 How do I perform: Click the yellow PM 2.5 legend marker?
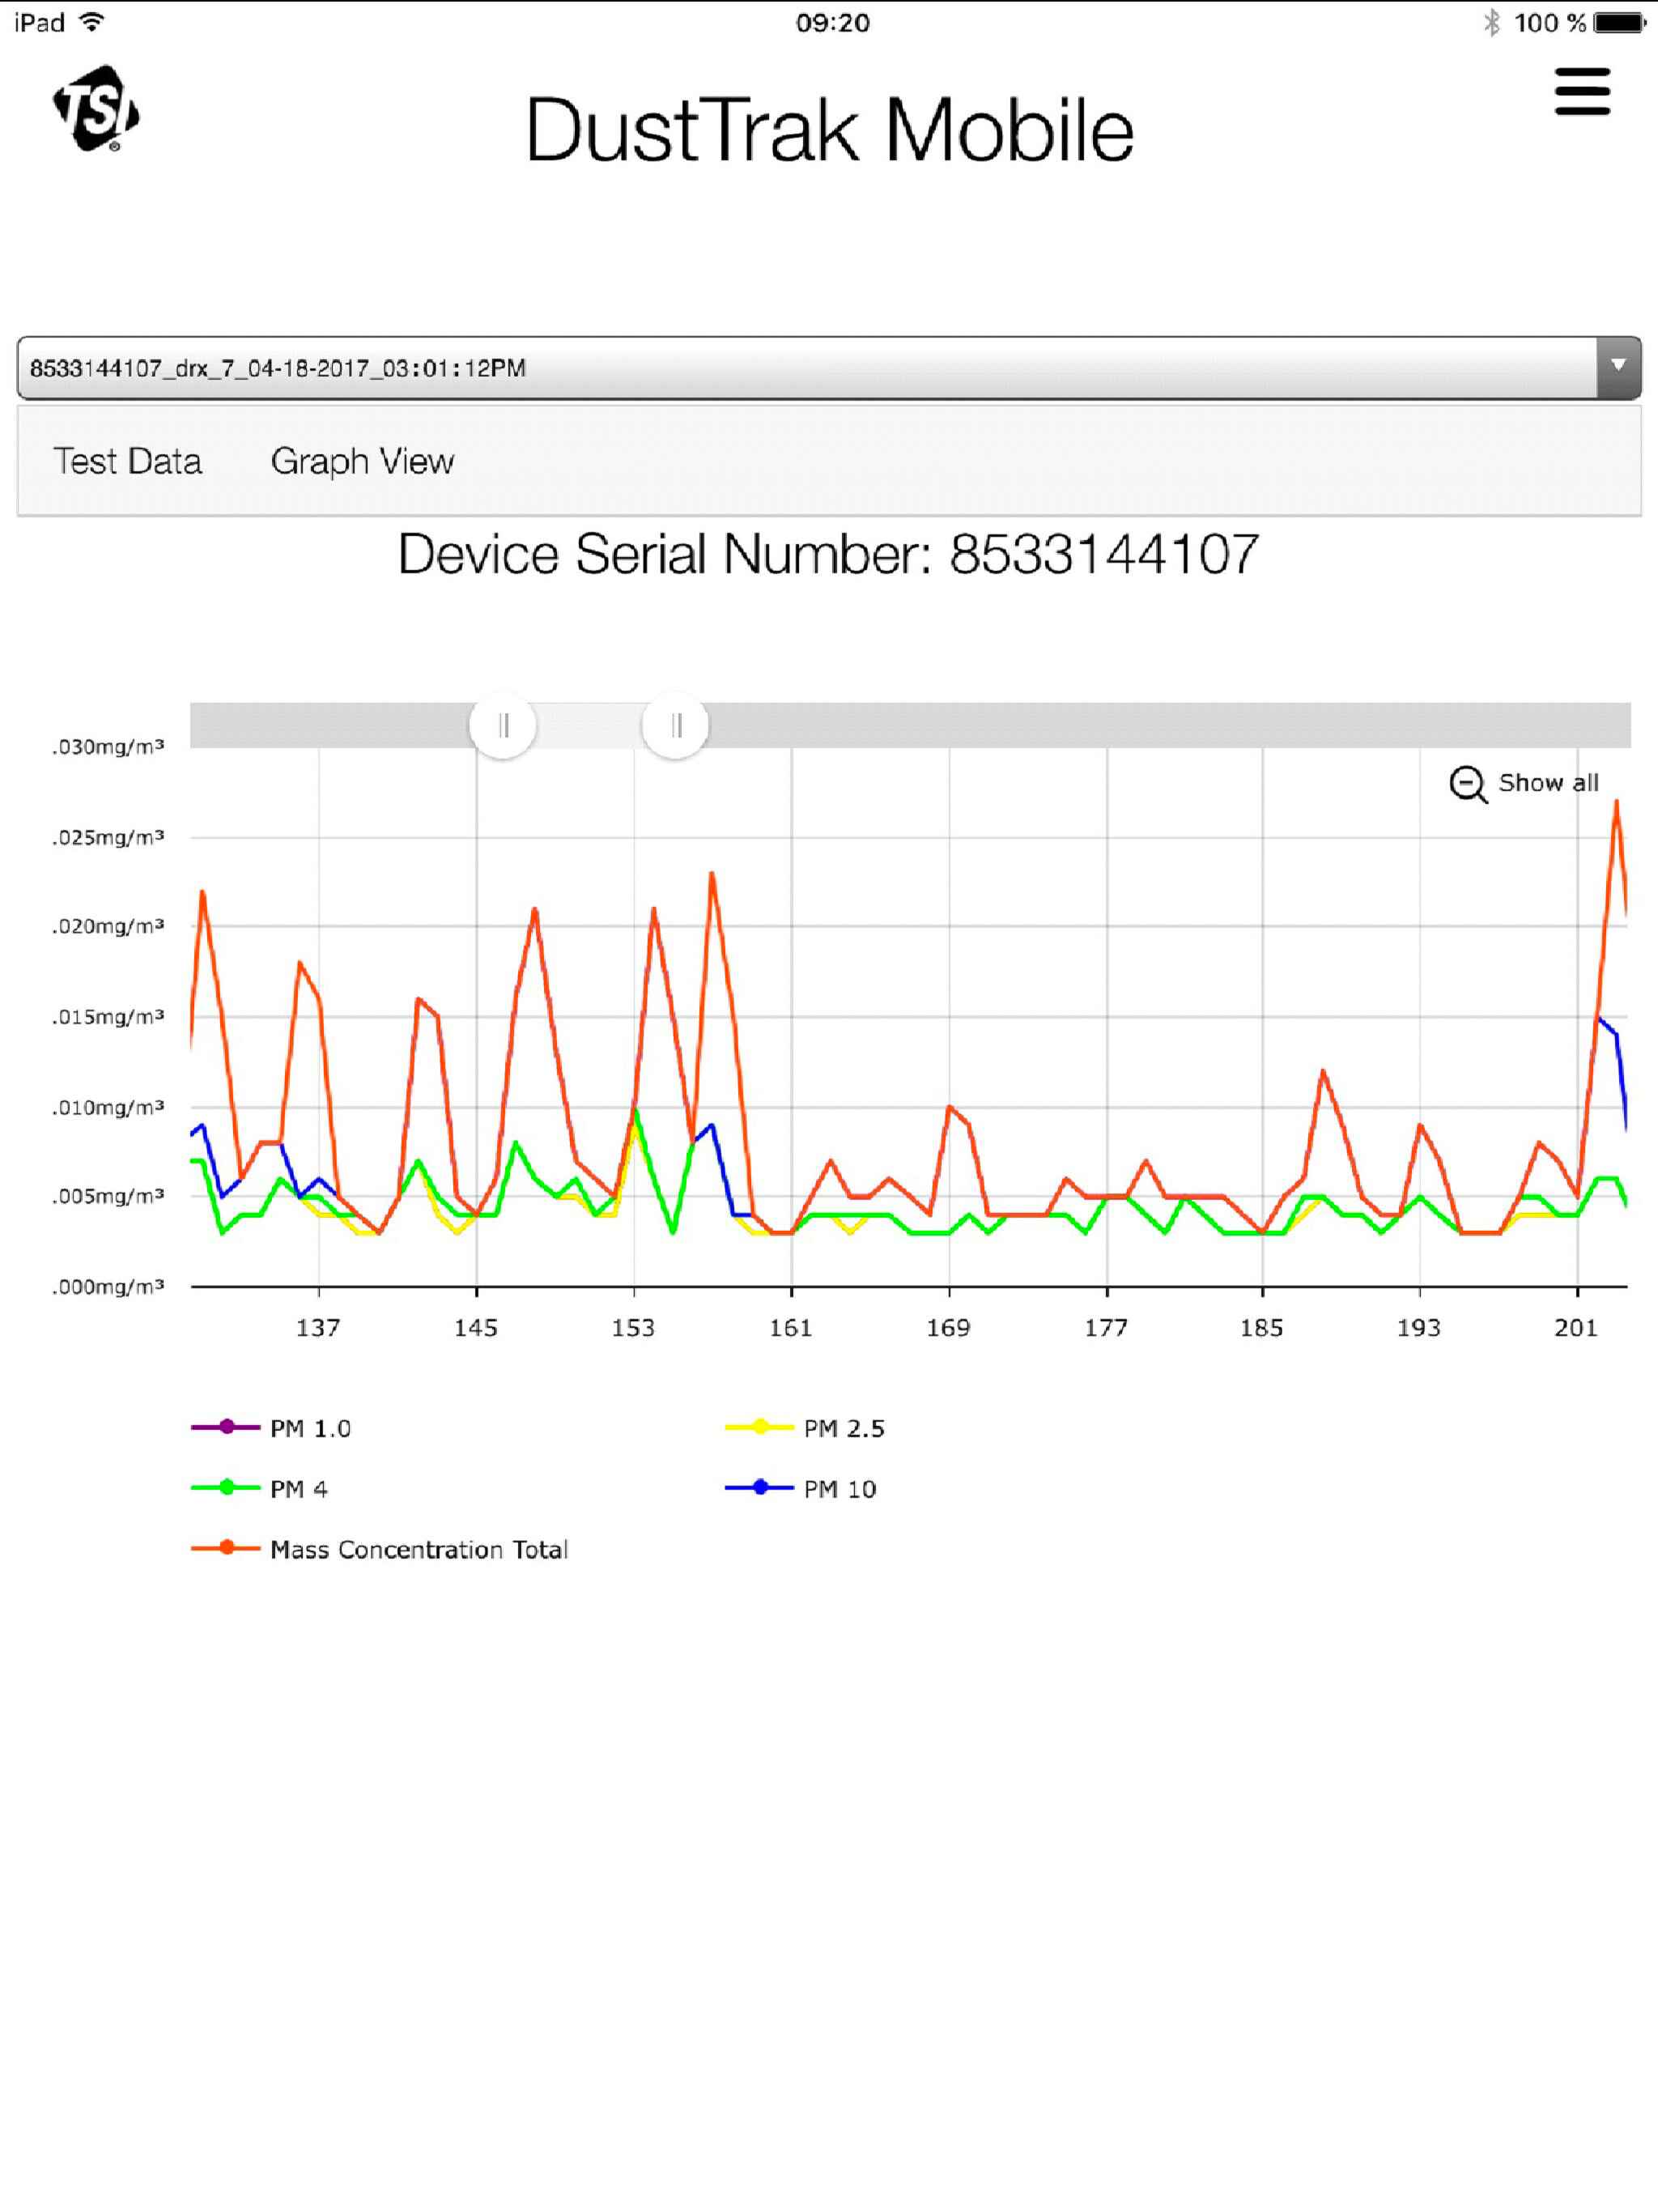(760, 1427)
